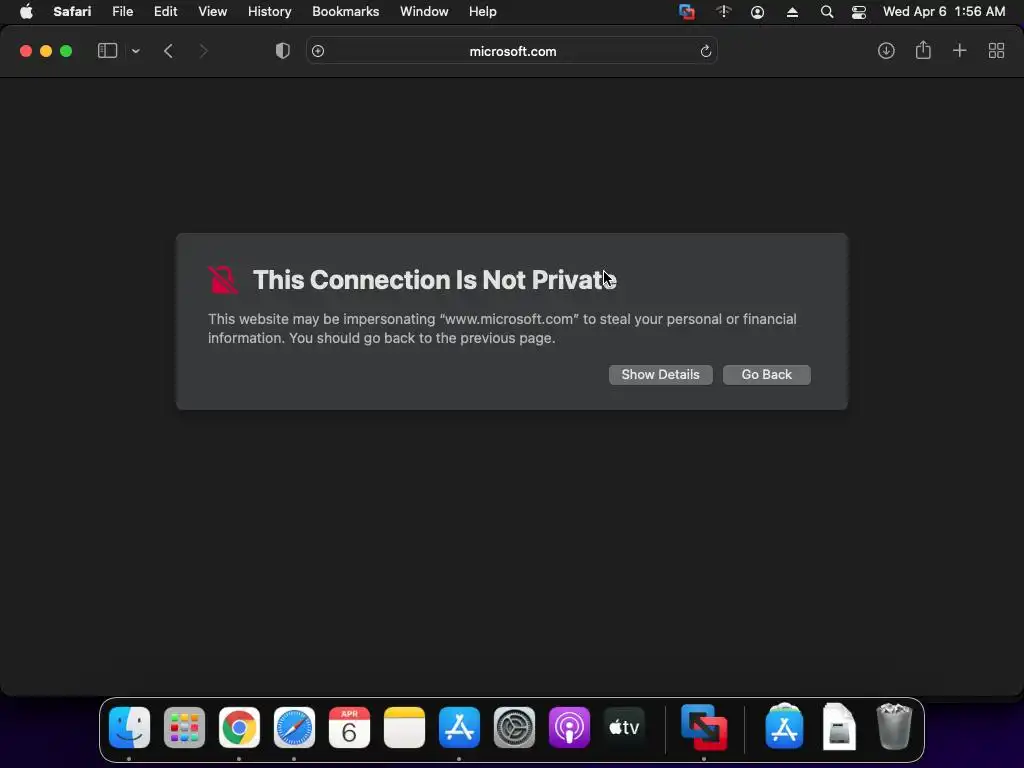
Task: Zoom Safari with the green button
Action: (x=66, y=51)
